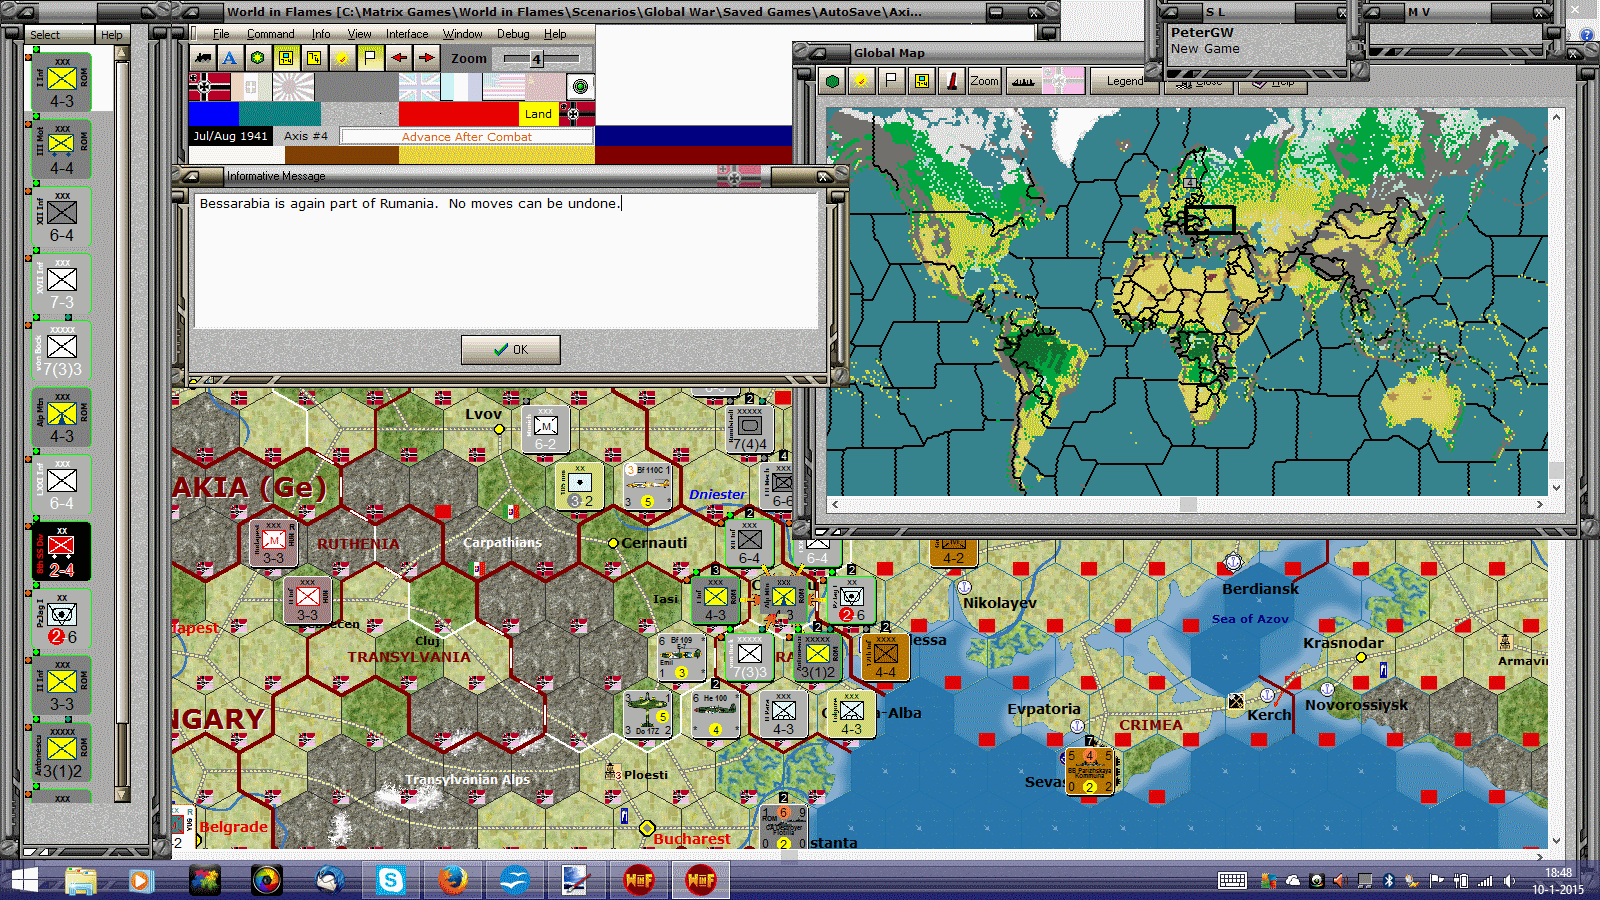Click the blue letter A toolbar icon
Image resolution: width=1600 pixels, height=900 pixels.
pos(230,58)
